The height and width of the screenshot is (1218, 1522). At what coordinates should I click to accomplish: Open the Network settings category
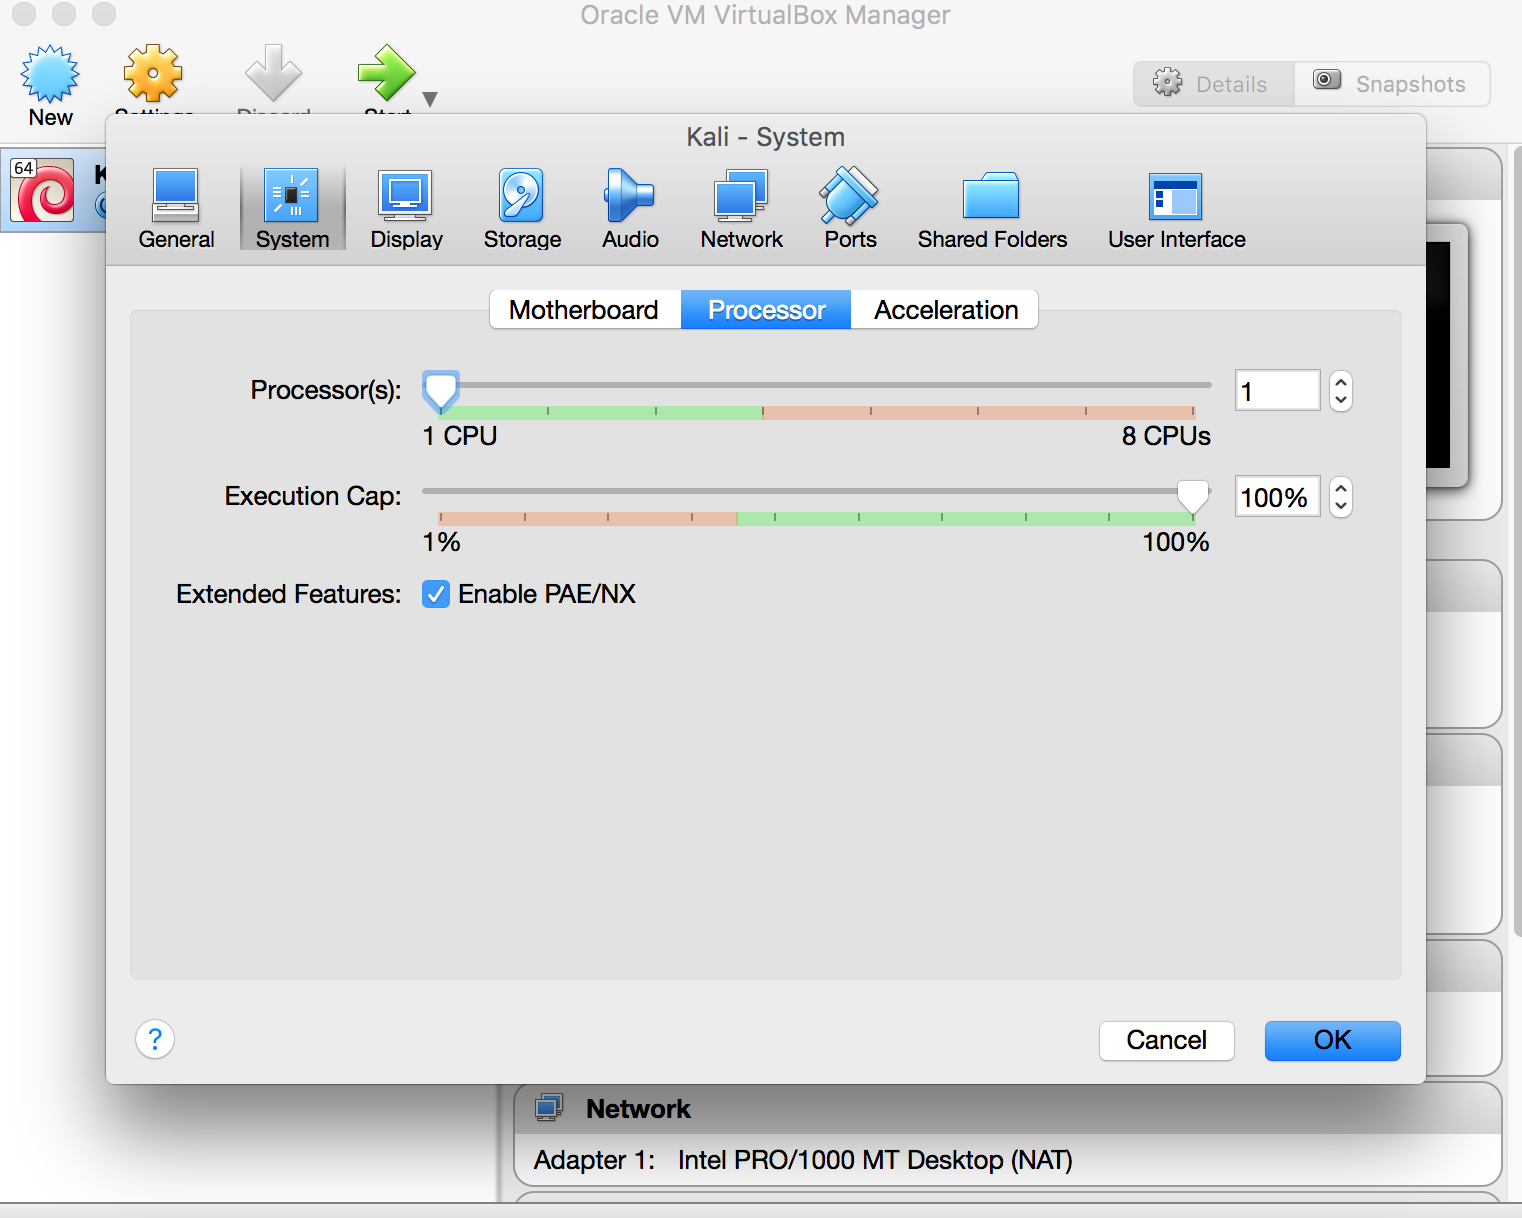pos(741,209)
